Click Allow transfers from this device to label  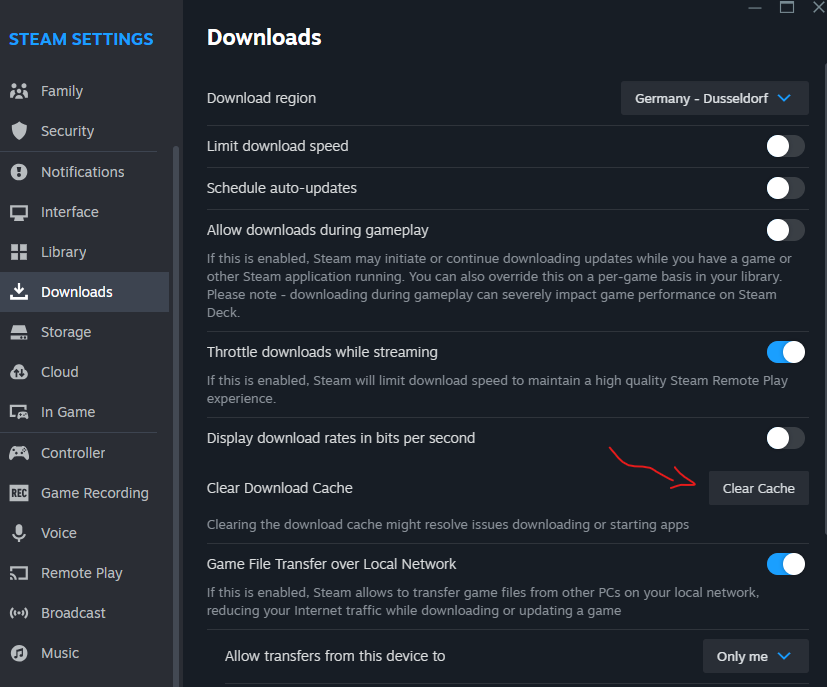[x=335, y=656]
